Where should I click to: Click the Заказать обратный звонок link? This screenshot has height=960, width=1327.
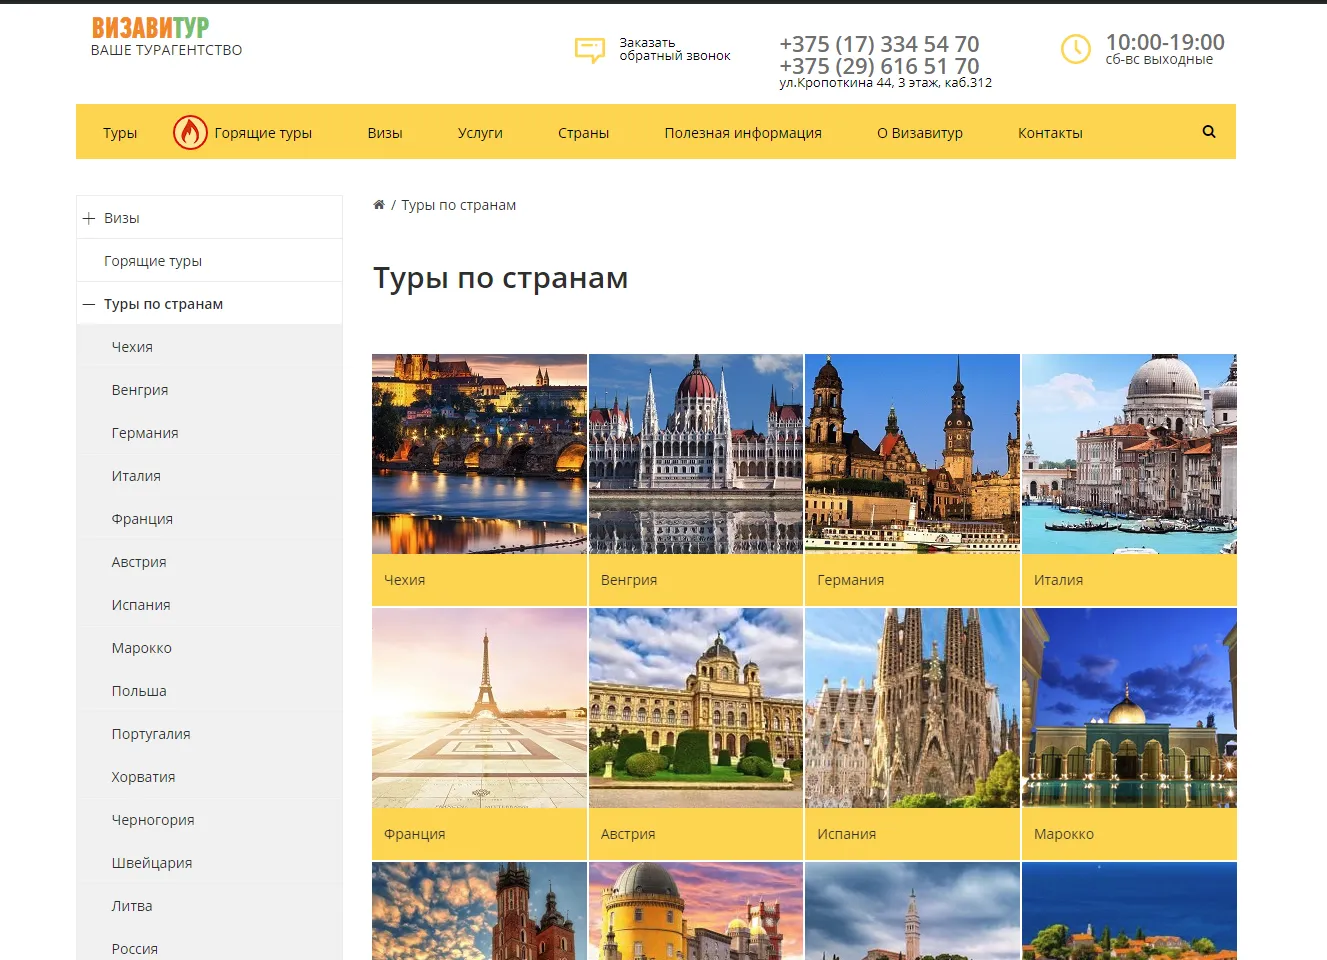coord(674,49)
